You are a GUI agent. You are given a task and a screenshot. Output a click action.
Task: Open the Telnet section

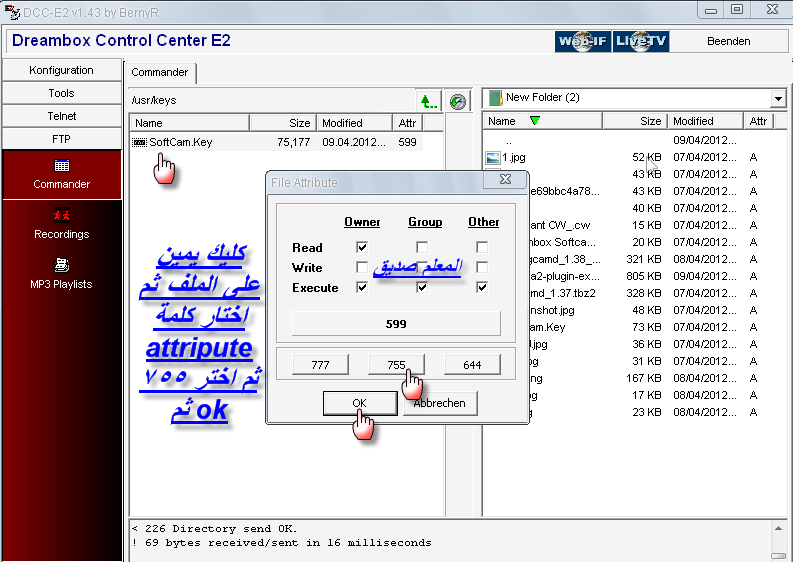tap(62, 116)
